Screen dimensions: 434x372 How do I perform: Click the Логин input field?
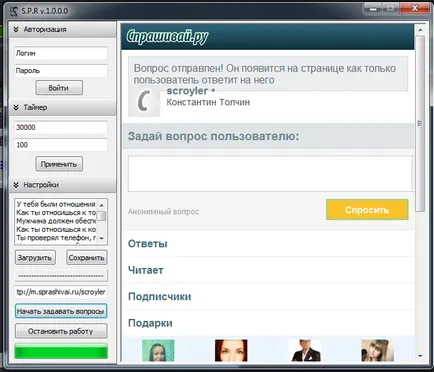coord(61,53)
